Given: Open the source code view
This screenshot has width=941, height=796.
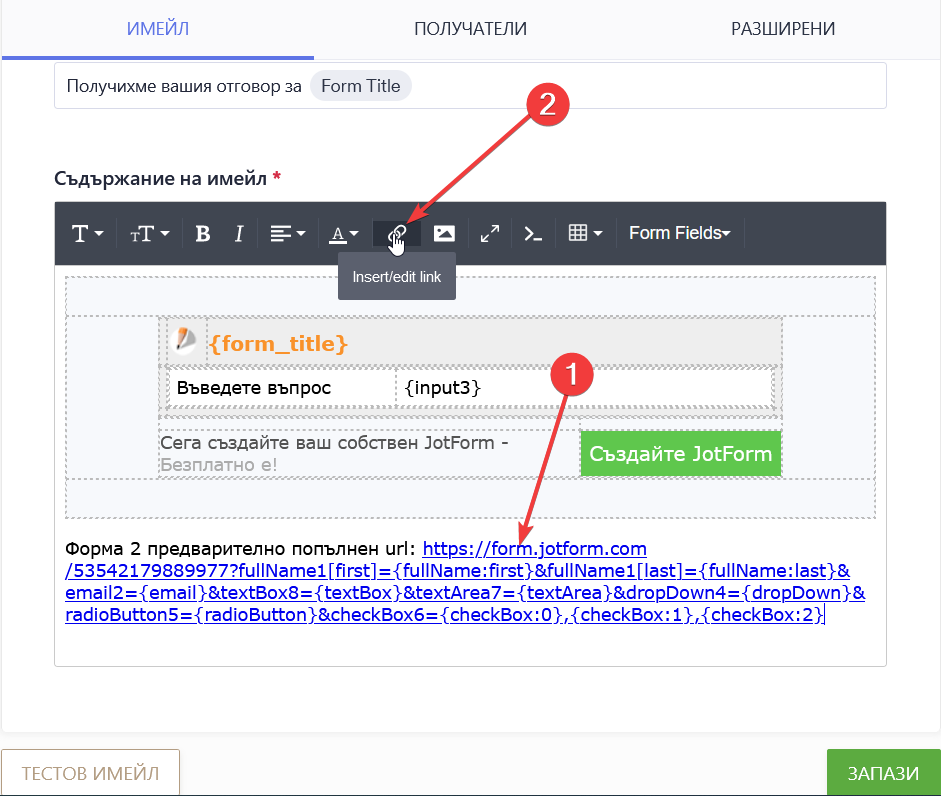Looking at the screenshot, I should click(x=533, y=233).
